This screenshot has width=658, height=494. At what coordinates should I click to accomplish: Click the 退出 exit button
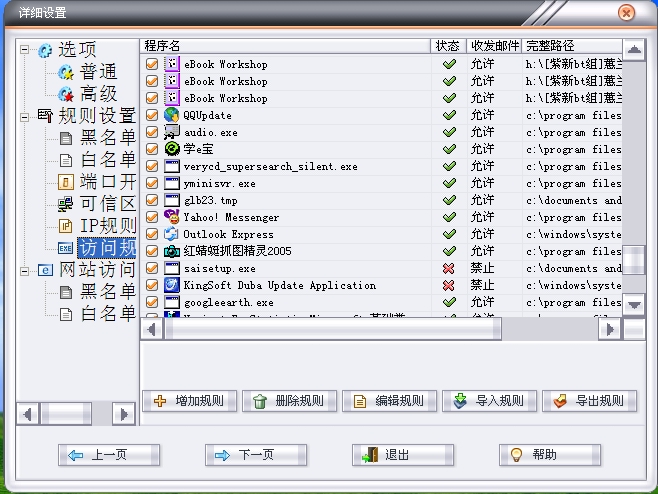click(403, 455)
